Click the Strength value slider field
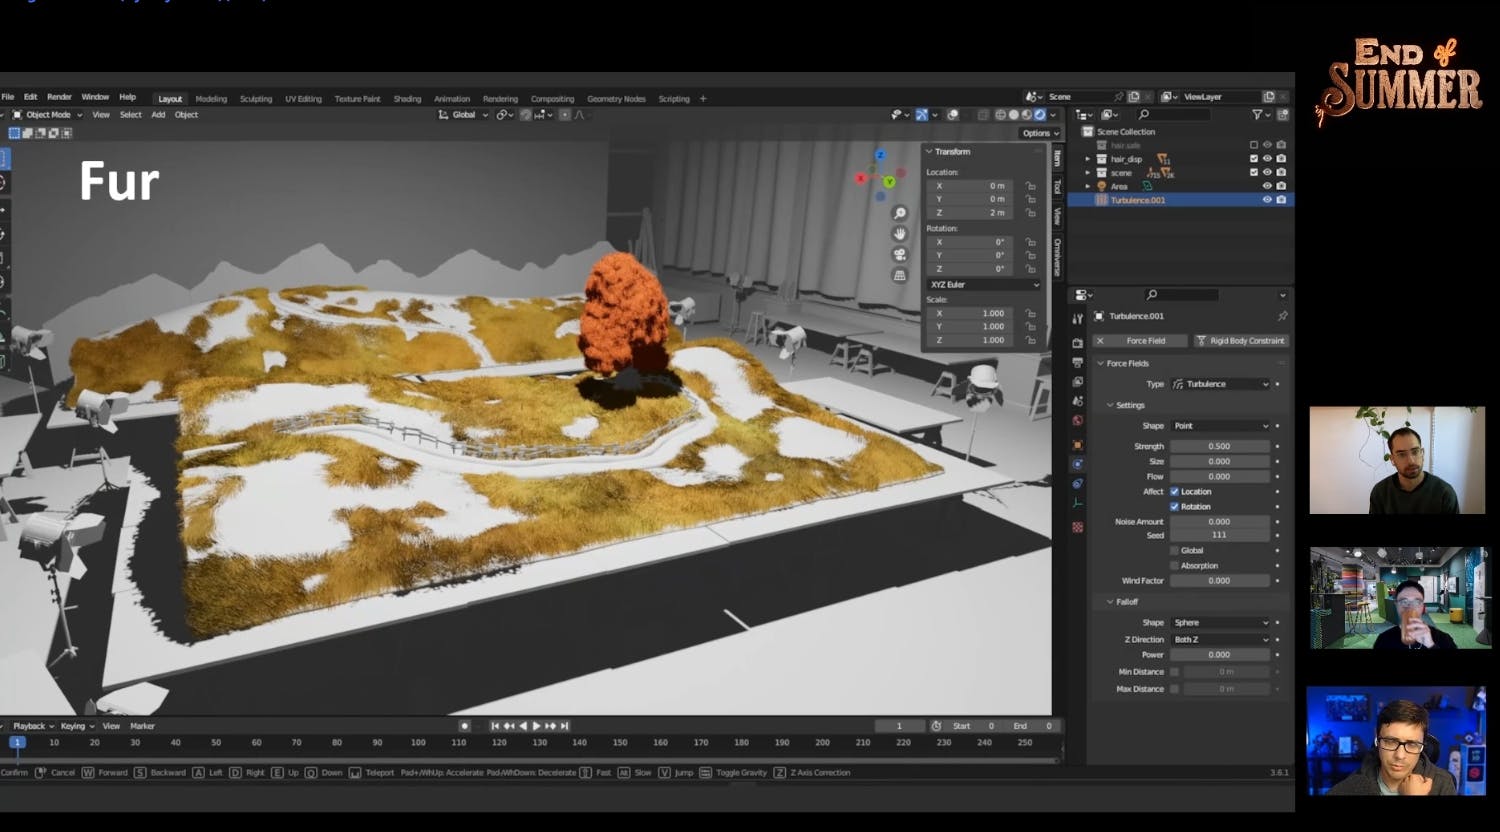This screenshot has width=1500, height=832. 1219,447
